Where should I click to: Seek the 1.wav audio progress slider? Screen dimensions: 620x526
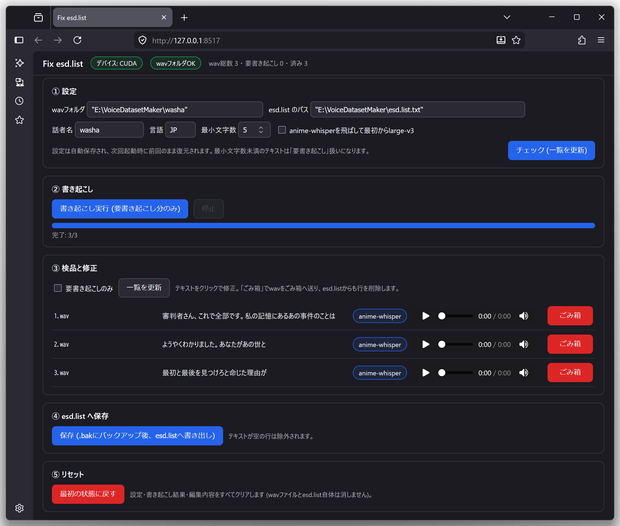tap(455, 316)
